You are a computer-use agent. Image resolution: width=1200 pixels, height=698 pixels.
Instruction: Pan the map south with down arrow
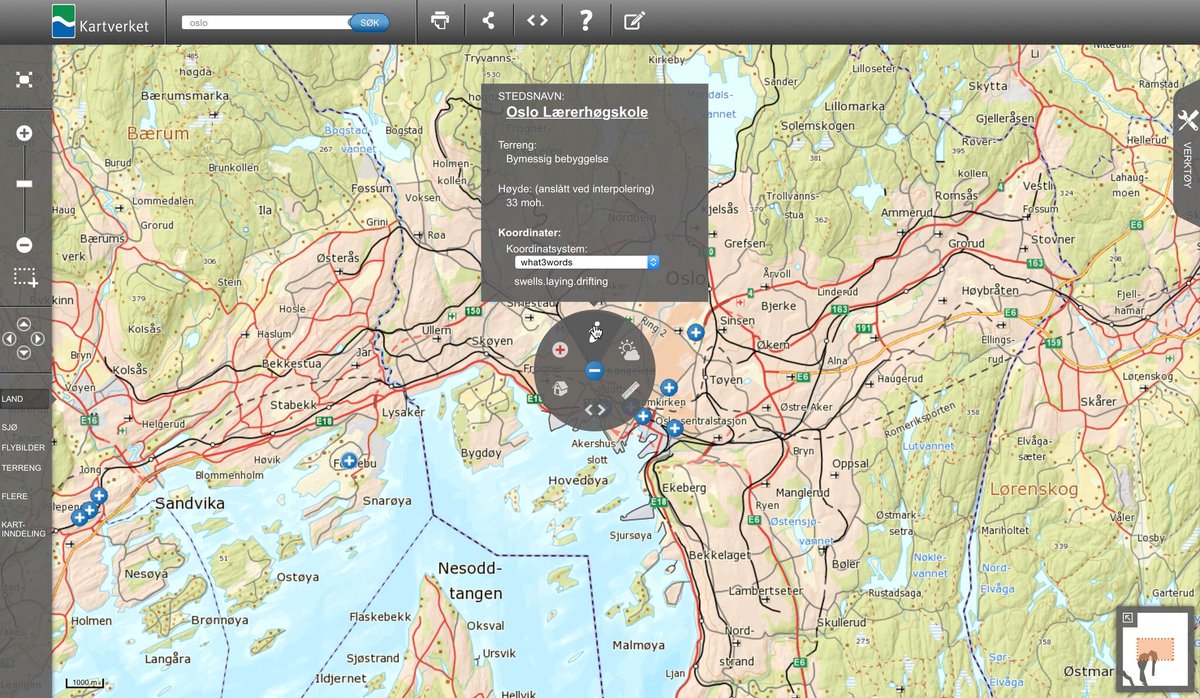[x=24, y=353]
